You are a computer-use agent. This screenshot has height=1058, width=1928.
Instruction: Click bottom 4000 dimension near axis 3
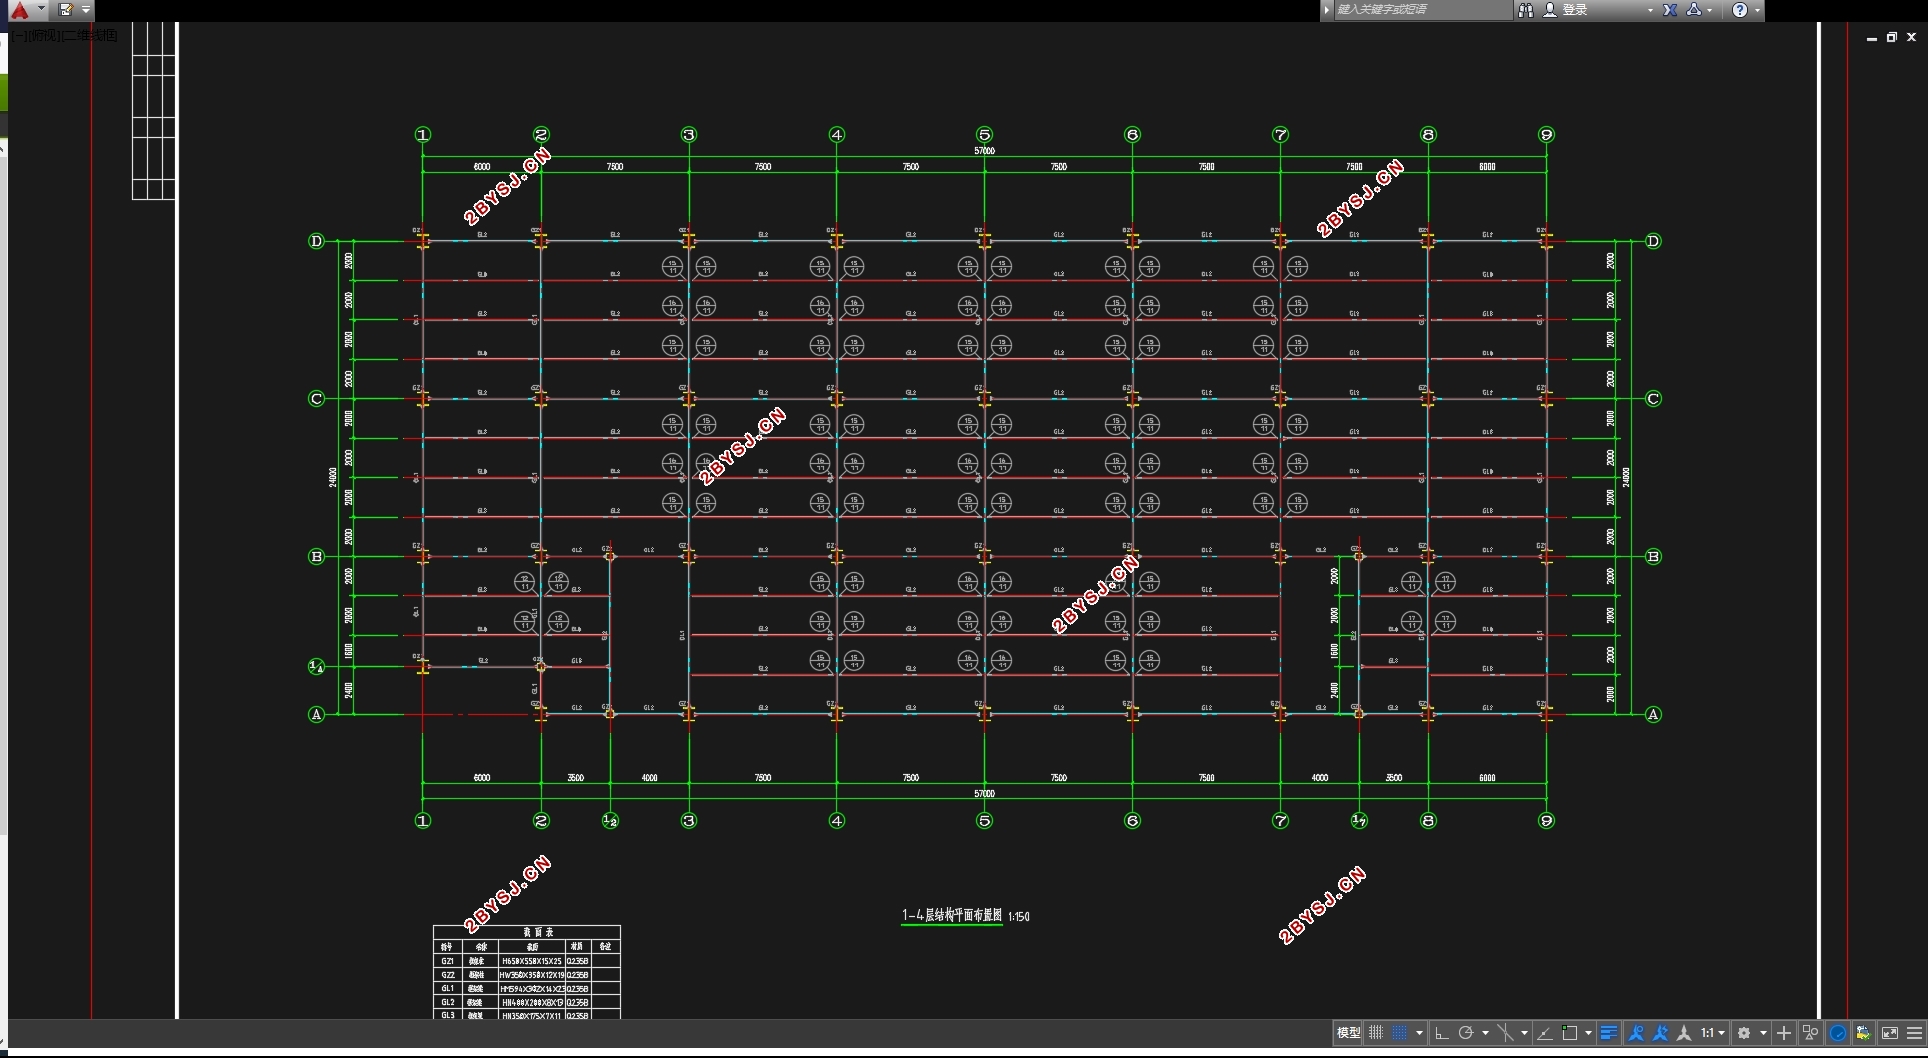click(649, 778)
